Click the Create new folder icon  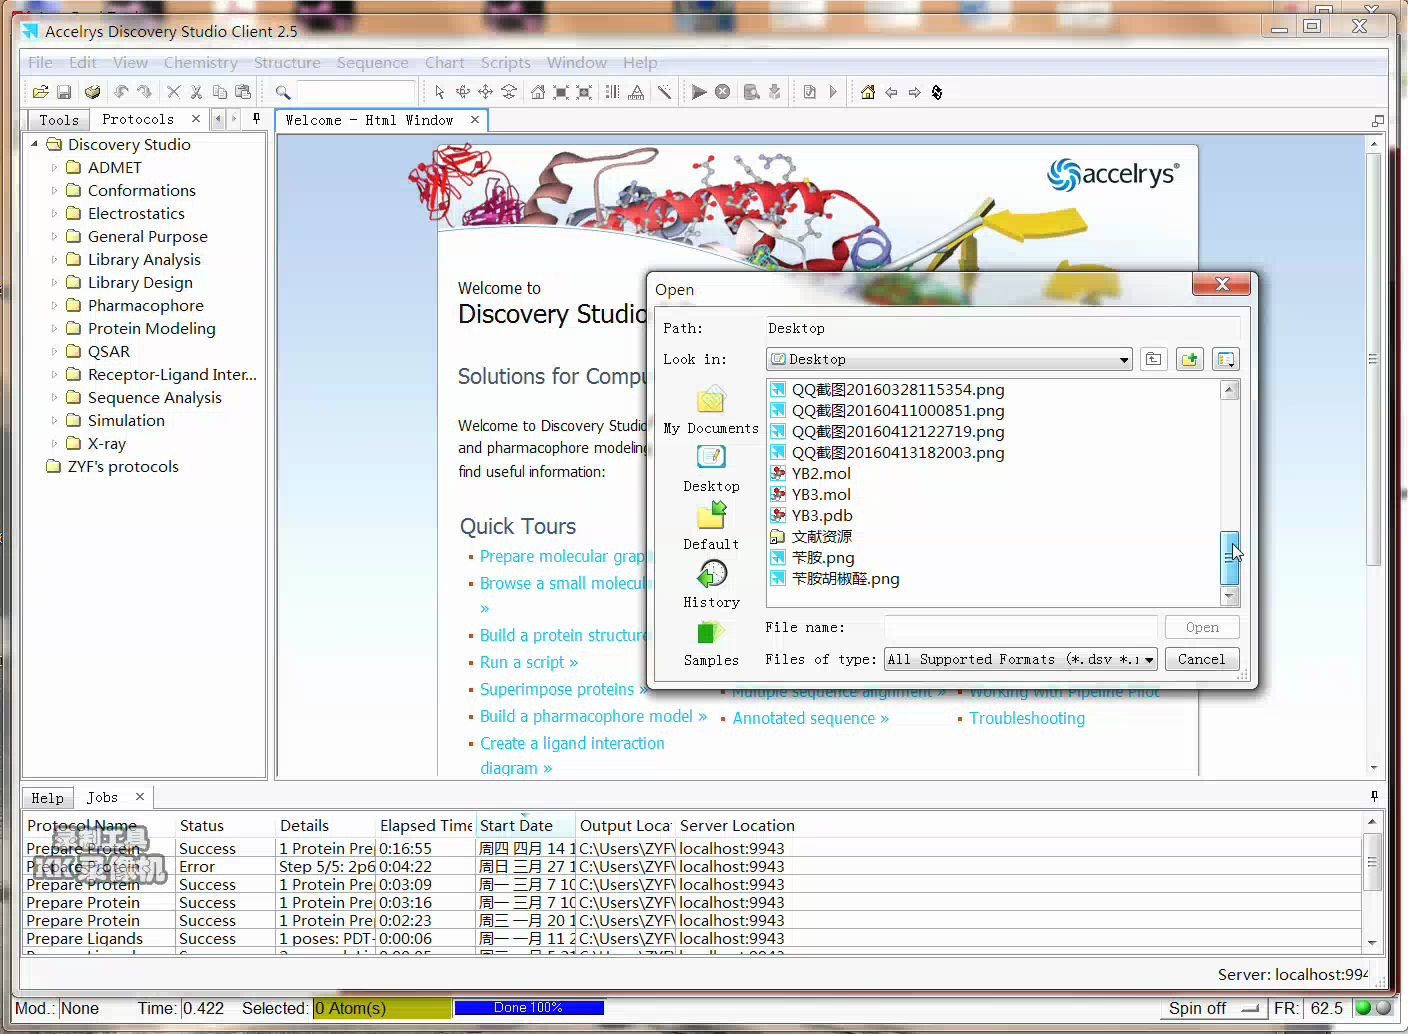point(1189,359)
